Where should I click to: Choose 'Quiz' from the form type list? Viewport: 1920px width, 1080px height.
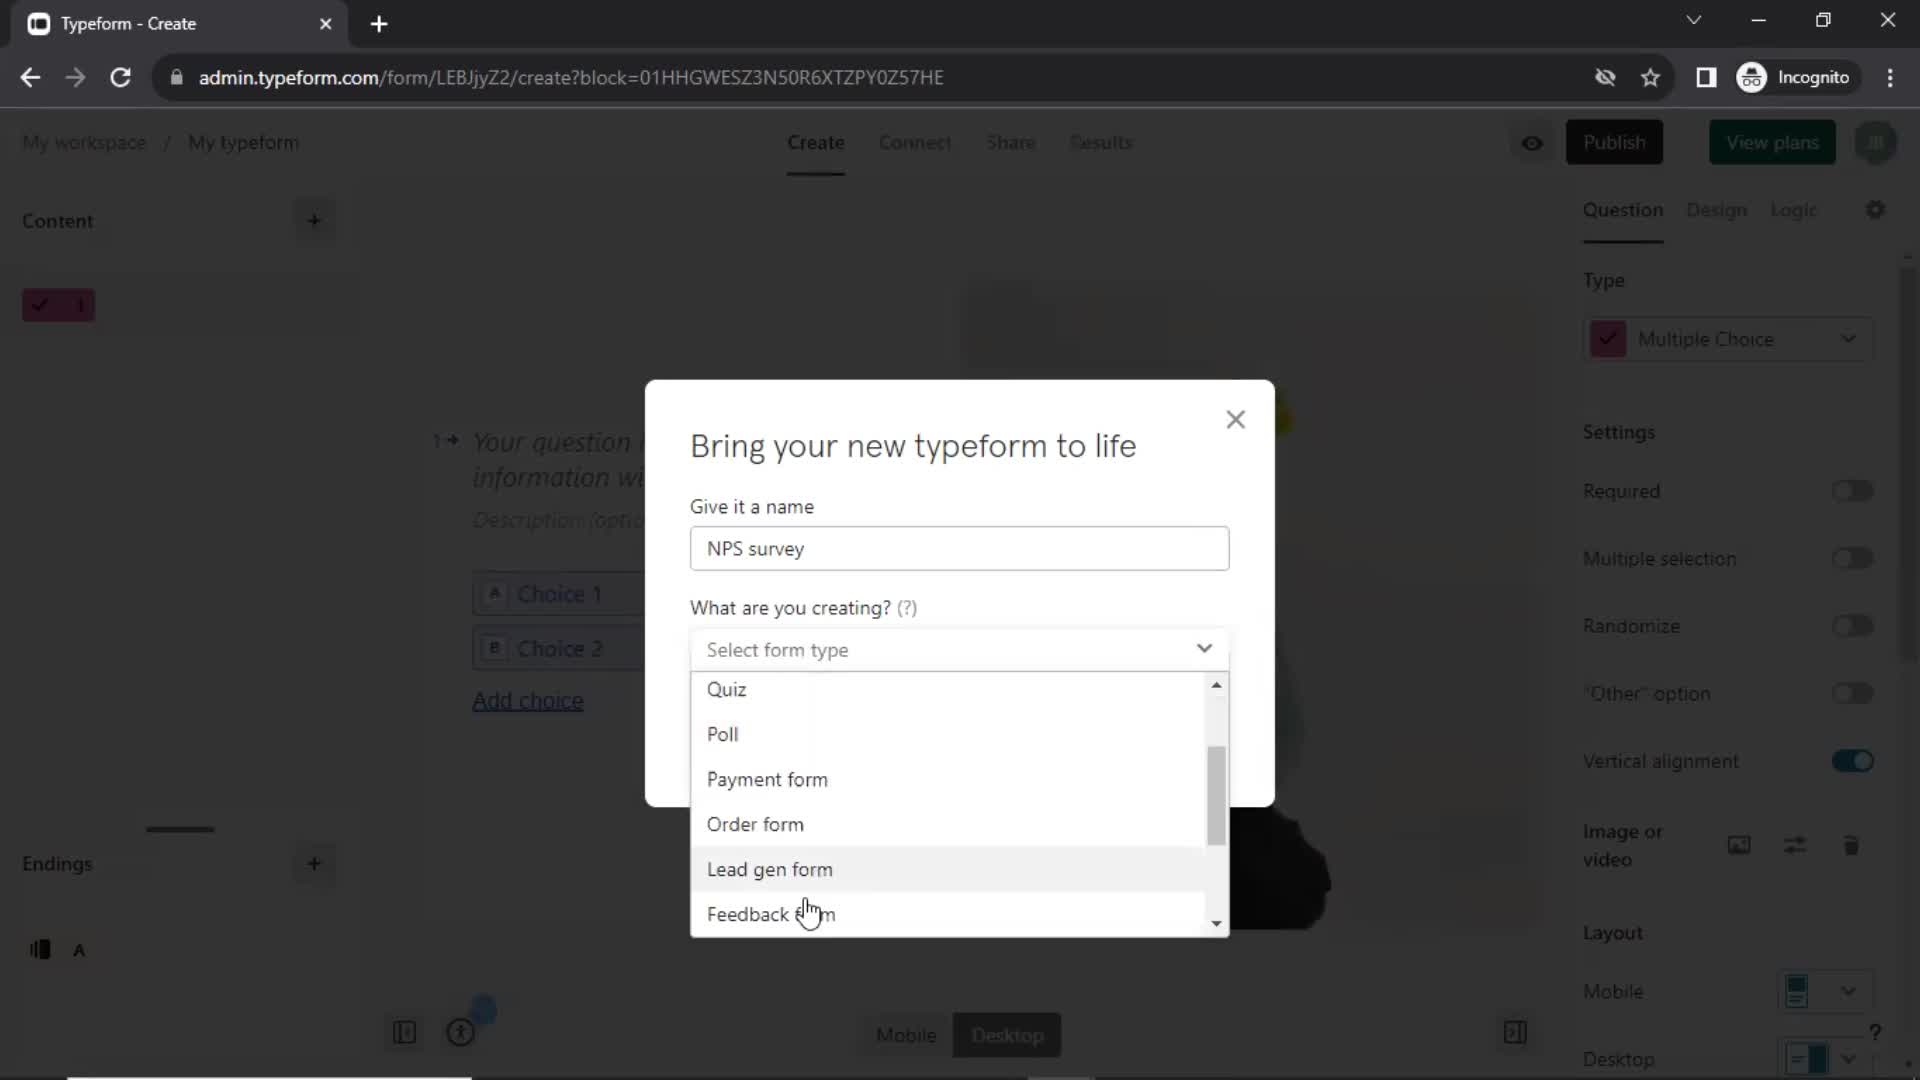point(947,690)
